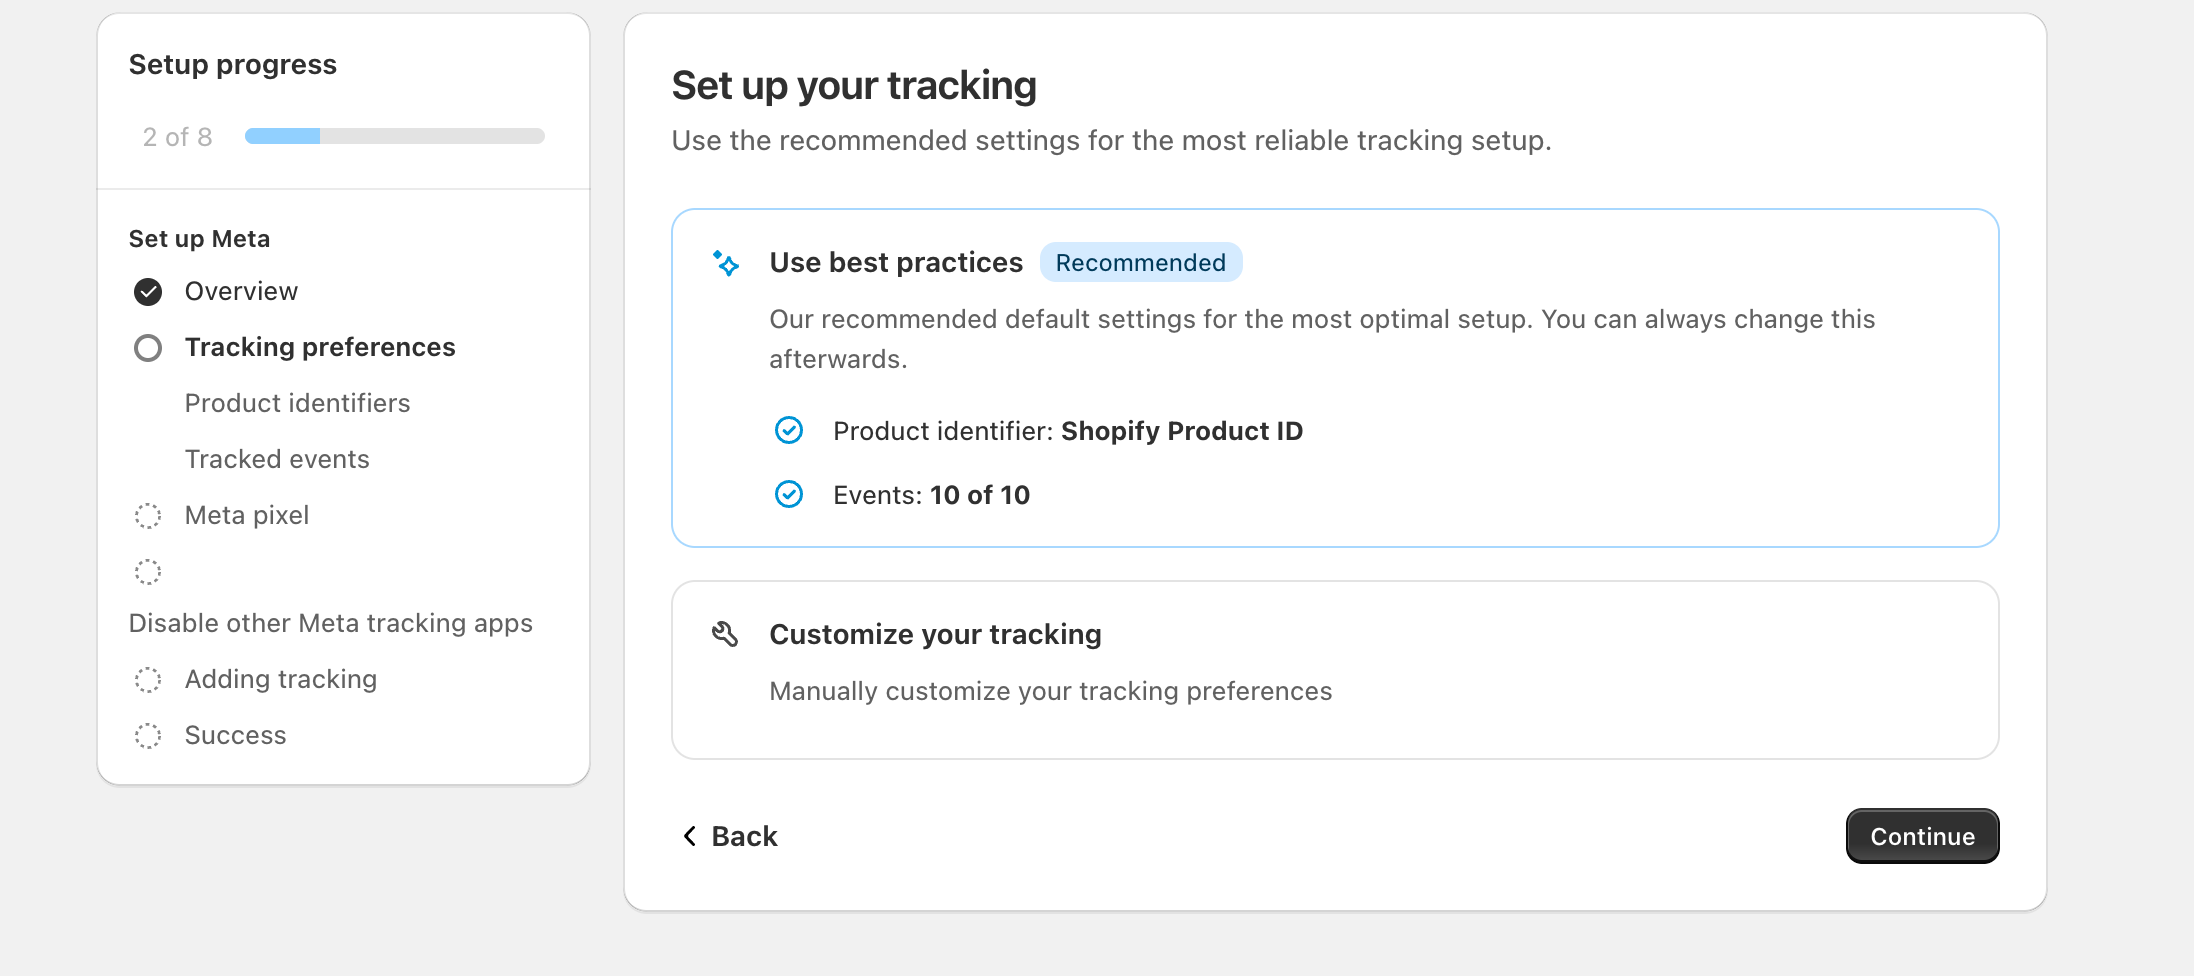This screenshot has height=976, width=2194.
Task: Select the Customize your tracking option
Action: tap(1334, 669)
